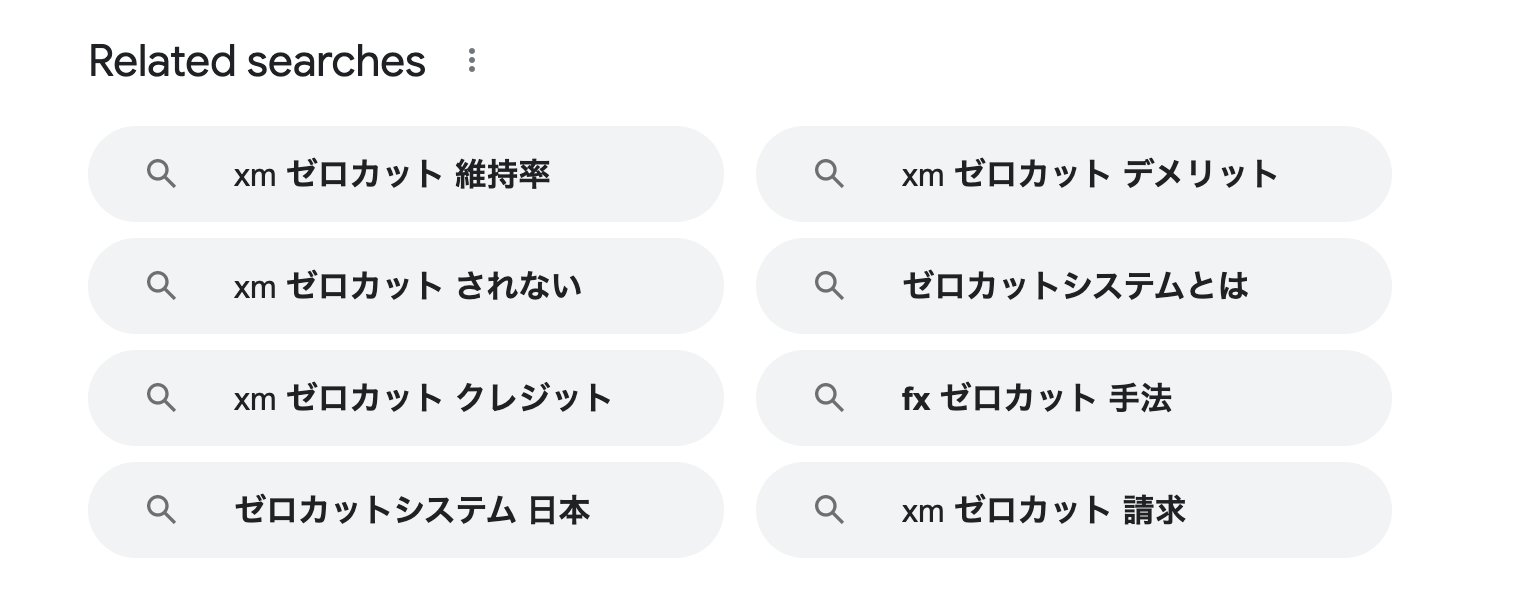Select fx ゼロカット 手法 related search

[x=1074, y=398]
